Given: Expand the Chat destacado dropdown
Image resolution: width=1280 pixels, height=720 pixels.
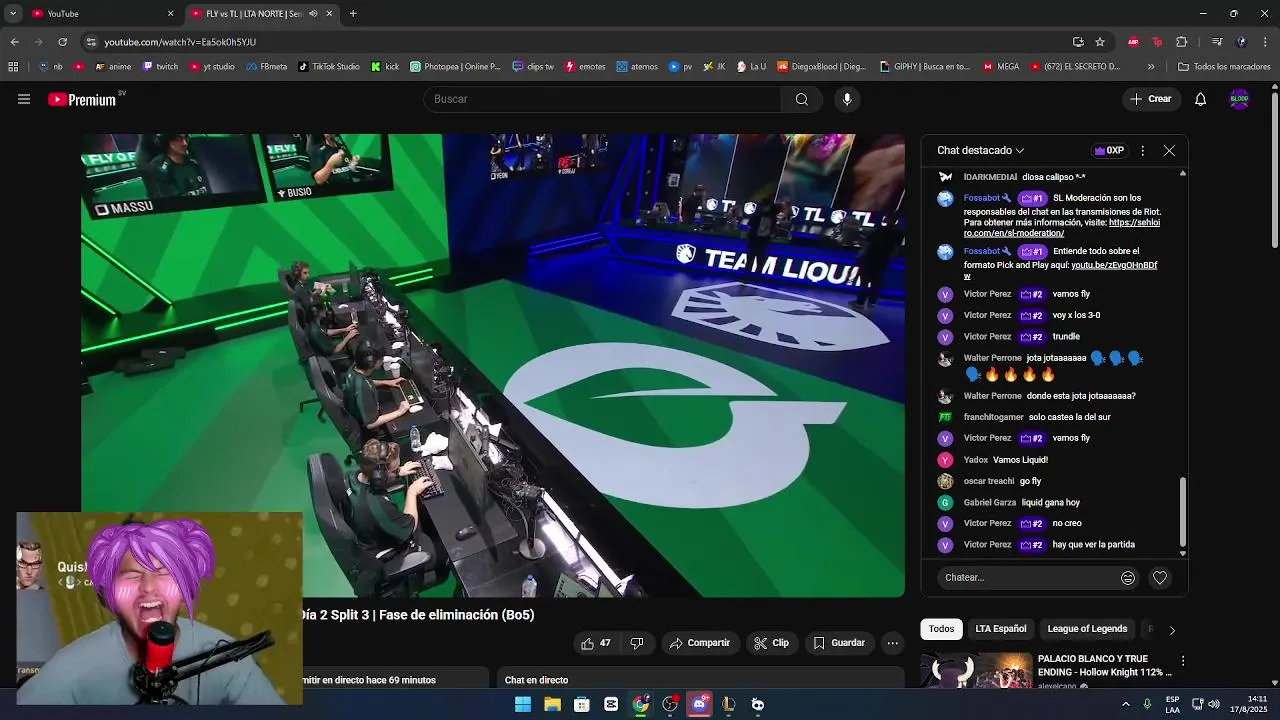Looking at the screenshot, I should click(980, 150).
